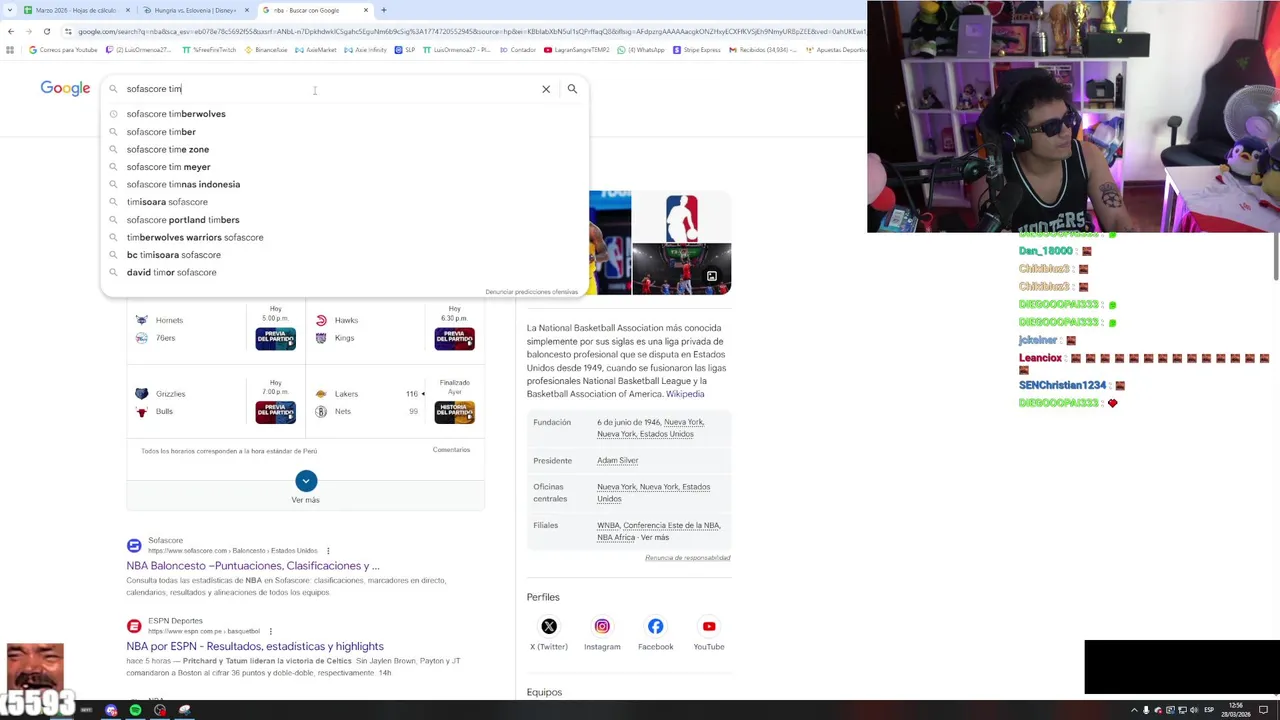Open Lakers vs Nets "Historia del partido"
This screenshot has width=1280, height=720.
pyautogui.click(x=455, y=412)
